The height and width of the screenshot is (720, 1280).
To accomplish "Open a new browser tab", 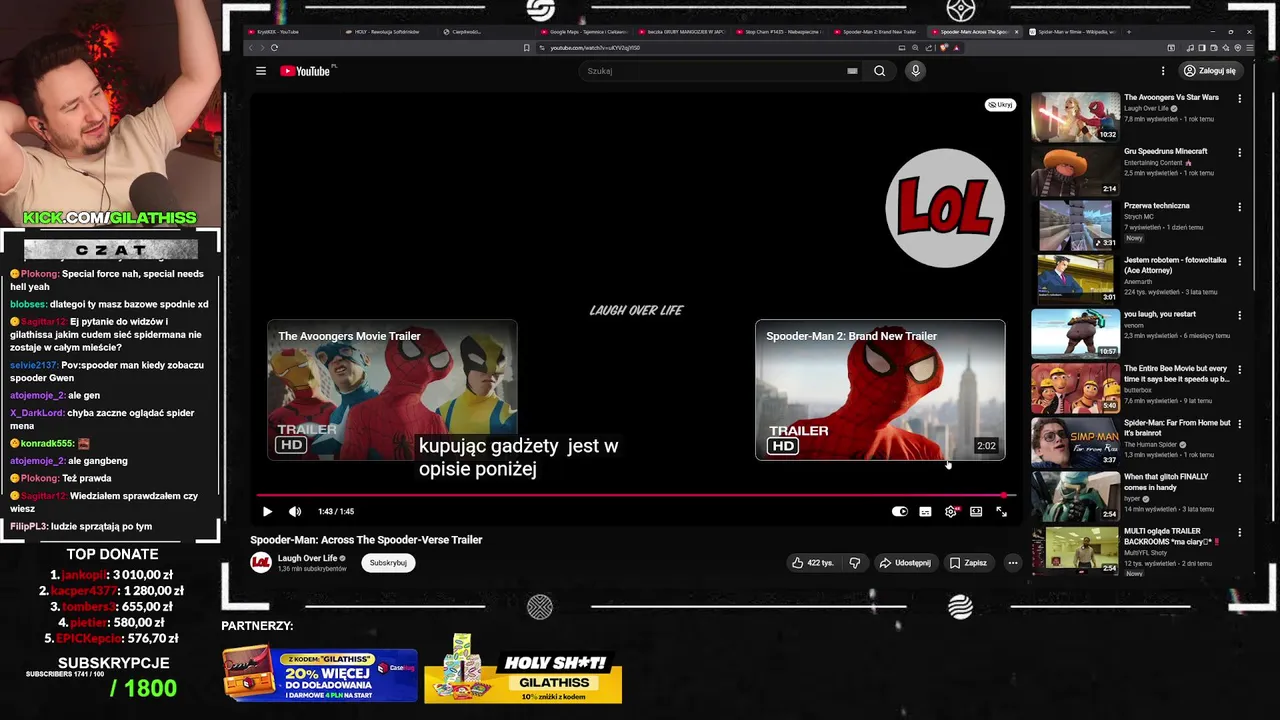I will pos(1129,32).
